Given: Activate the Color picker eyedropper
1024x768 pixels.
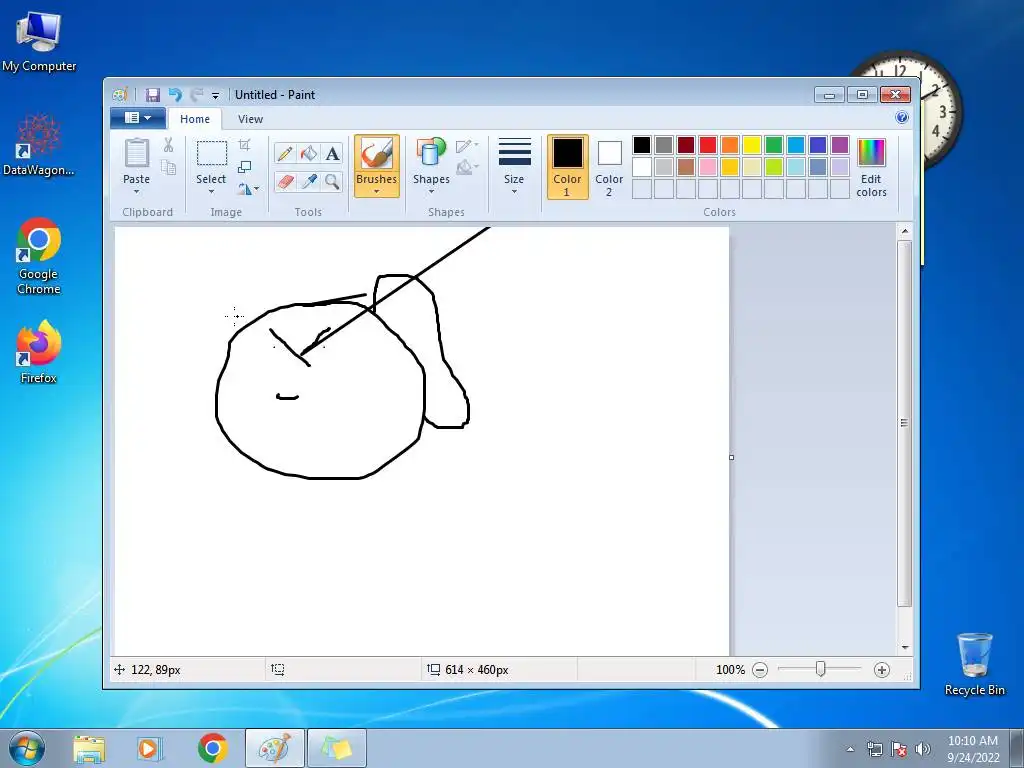Looking at the screenshot, I should pos(308,181).
